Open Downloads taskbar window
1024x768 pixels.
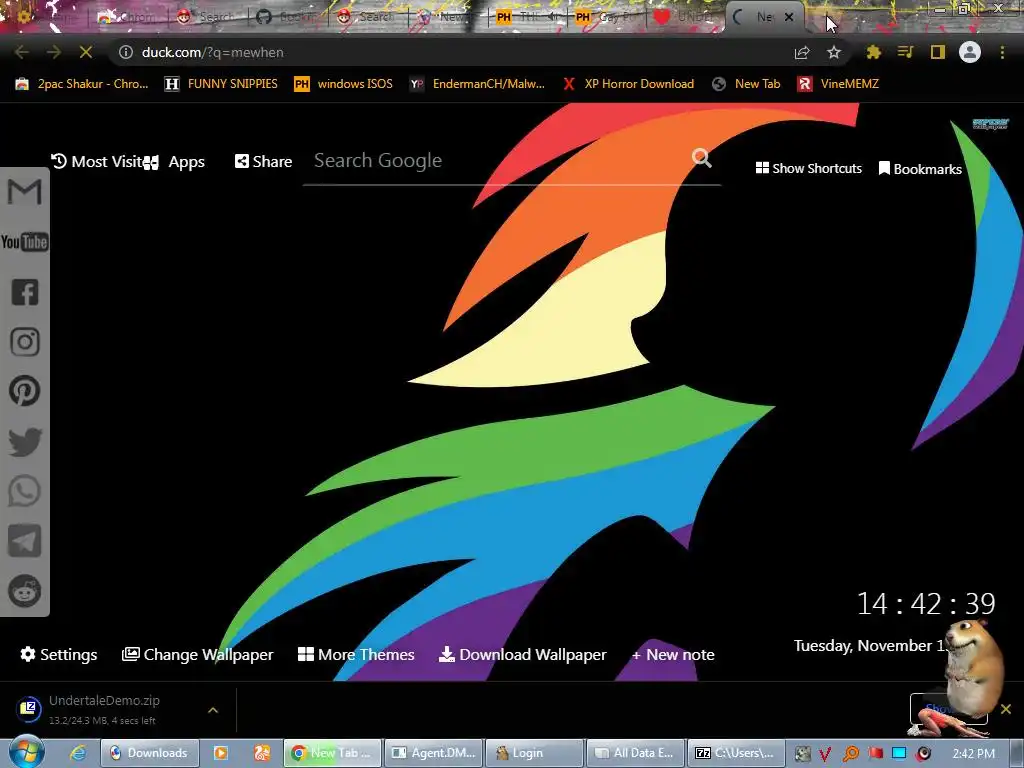point(148,753)
